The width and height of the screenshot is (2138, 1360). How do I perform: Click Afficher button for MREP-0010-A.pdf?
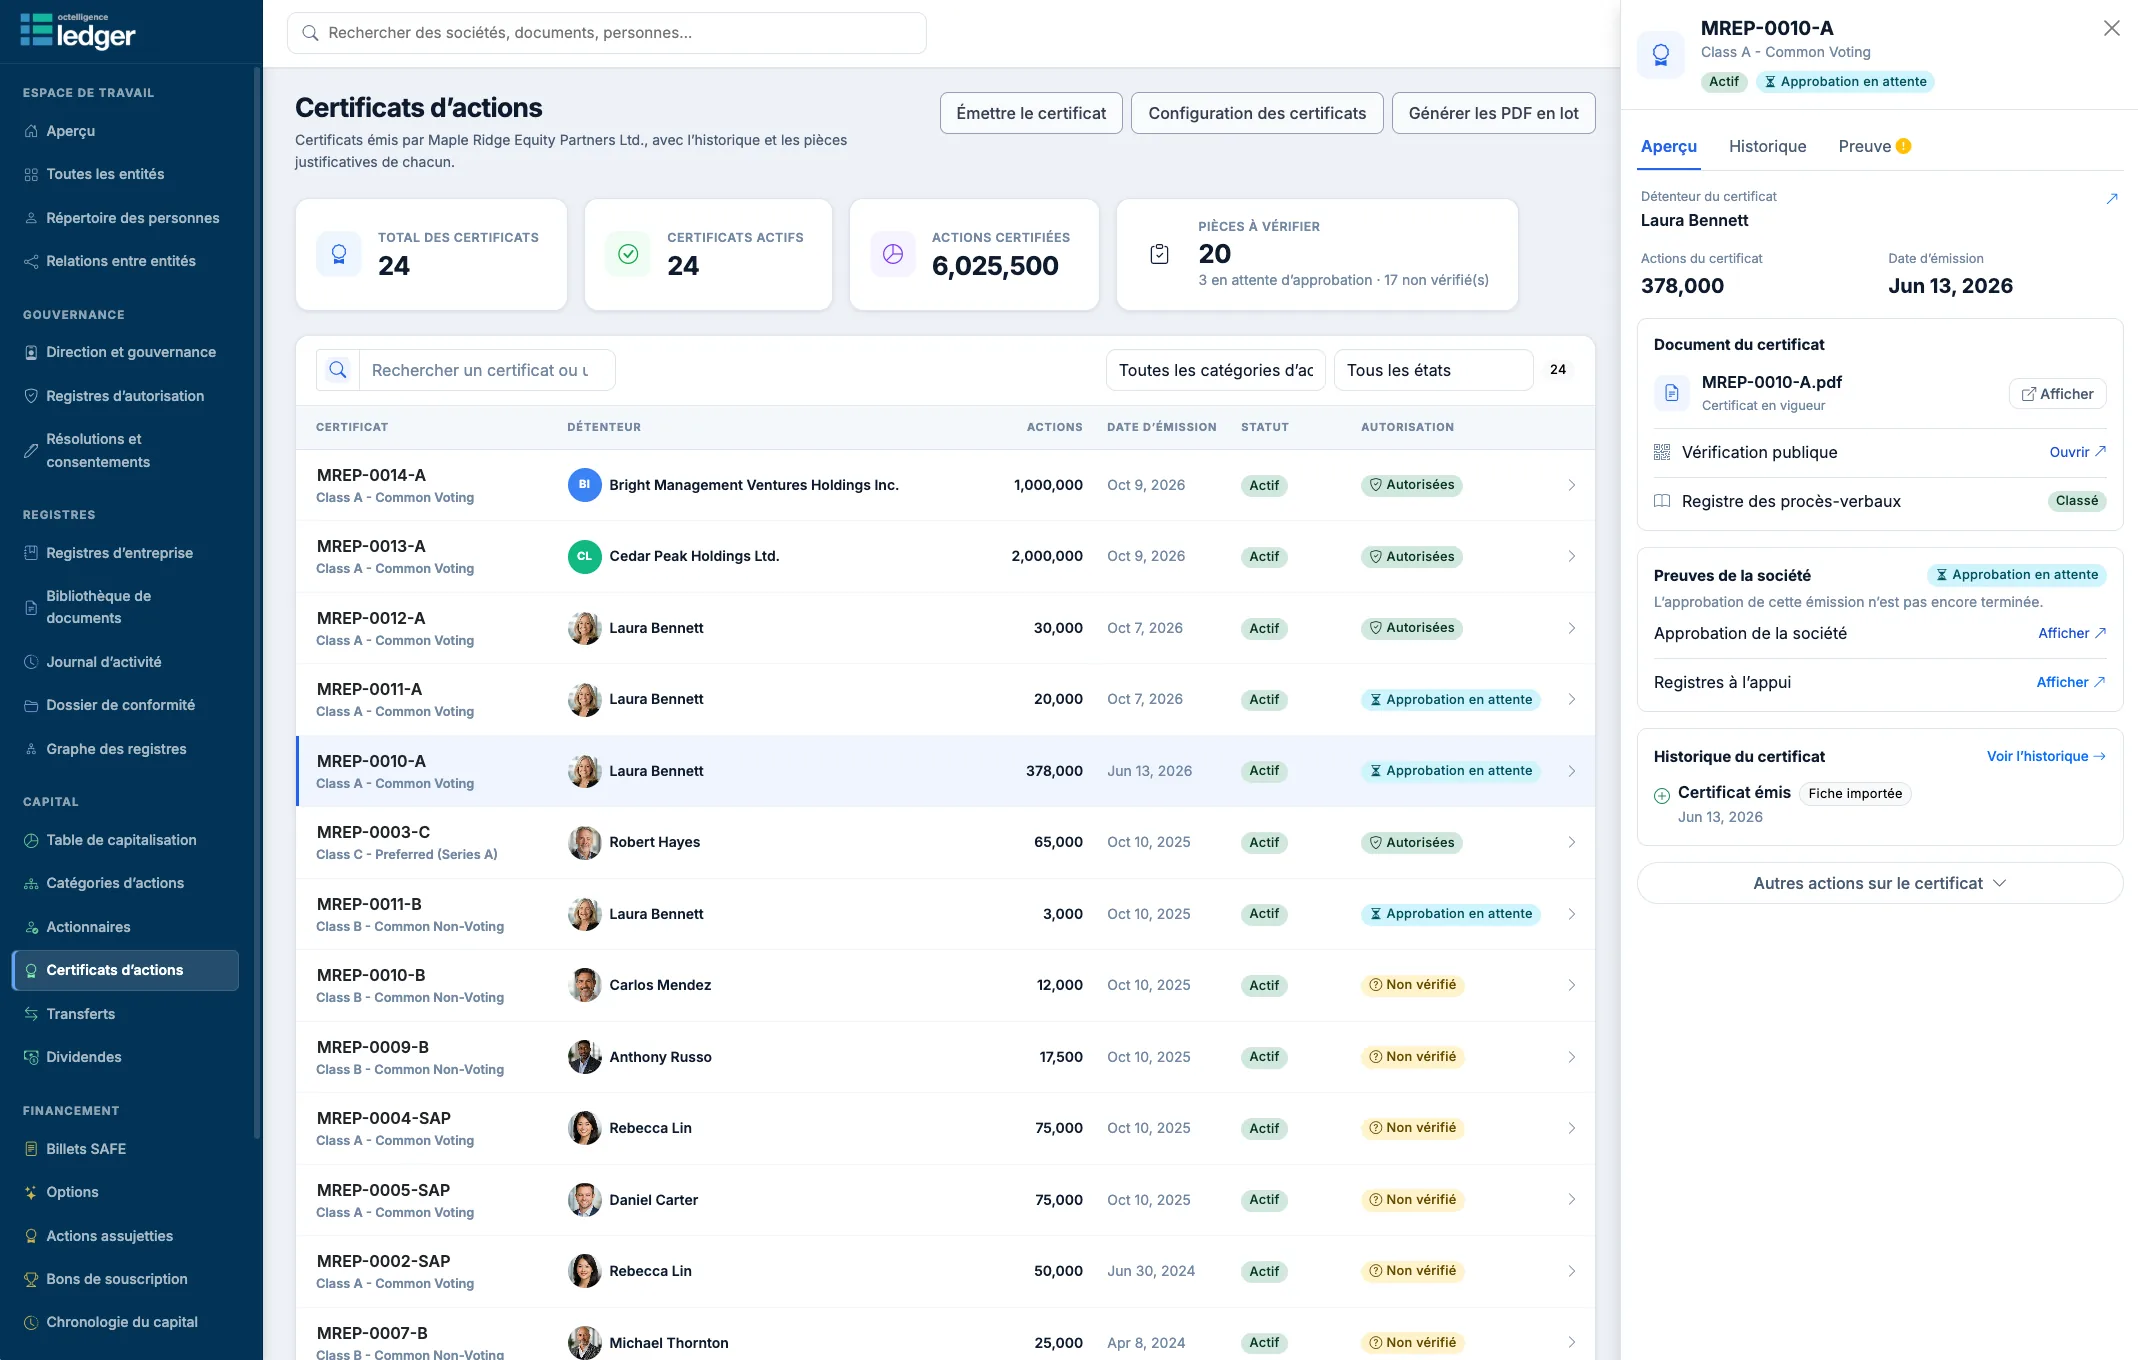[2057, 394]
